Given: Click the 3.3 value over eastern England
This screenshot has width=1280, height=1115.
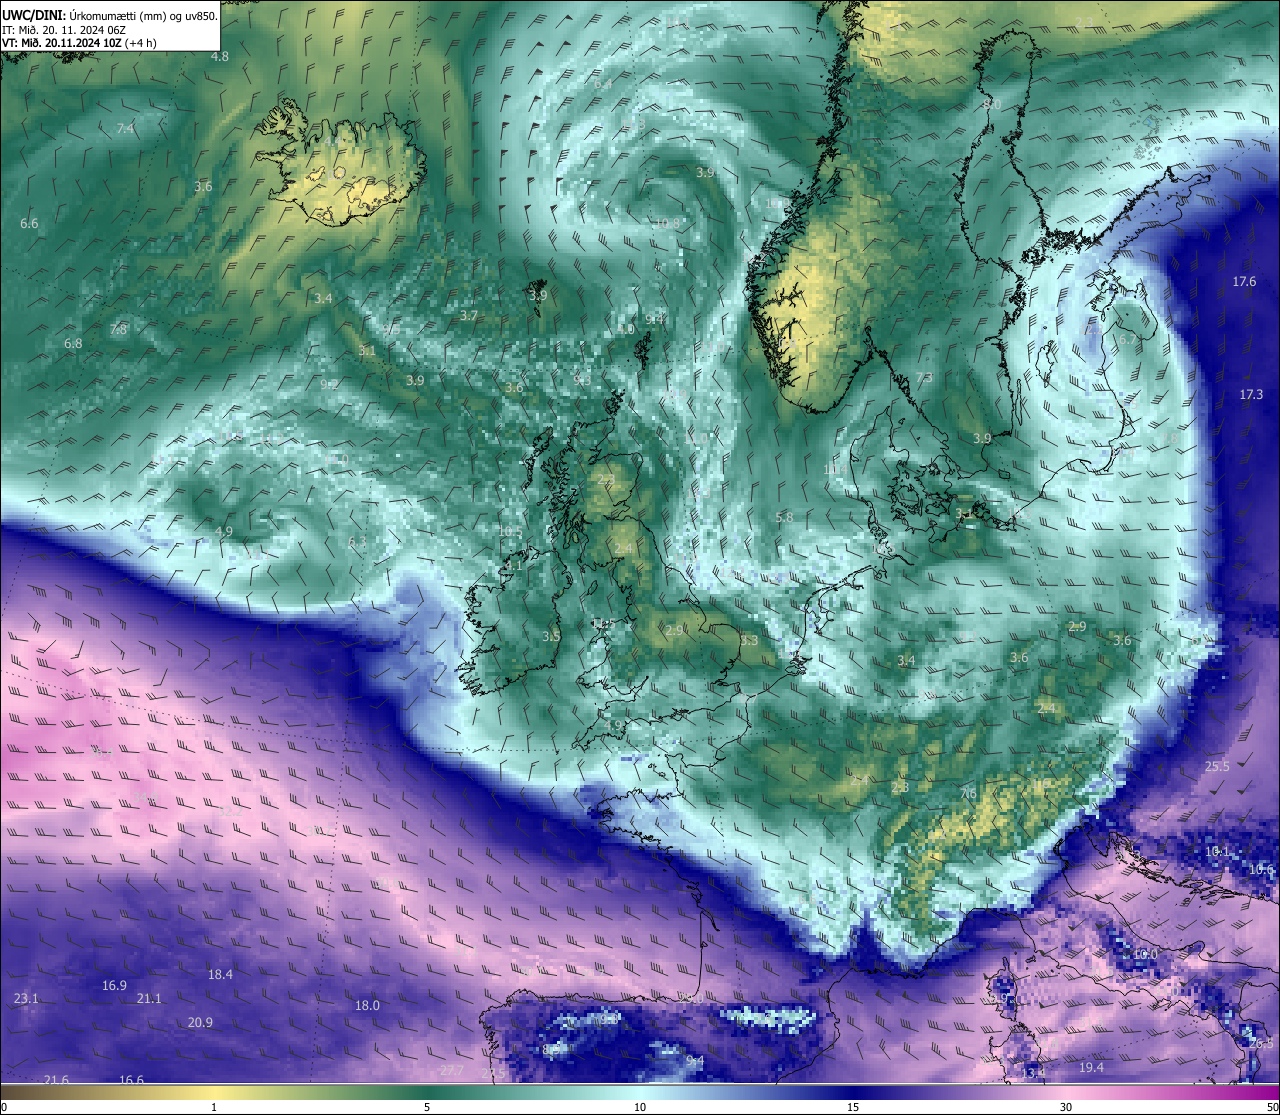Looking at the screenshot, I should point(748,640).
